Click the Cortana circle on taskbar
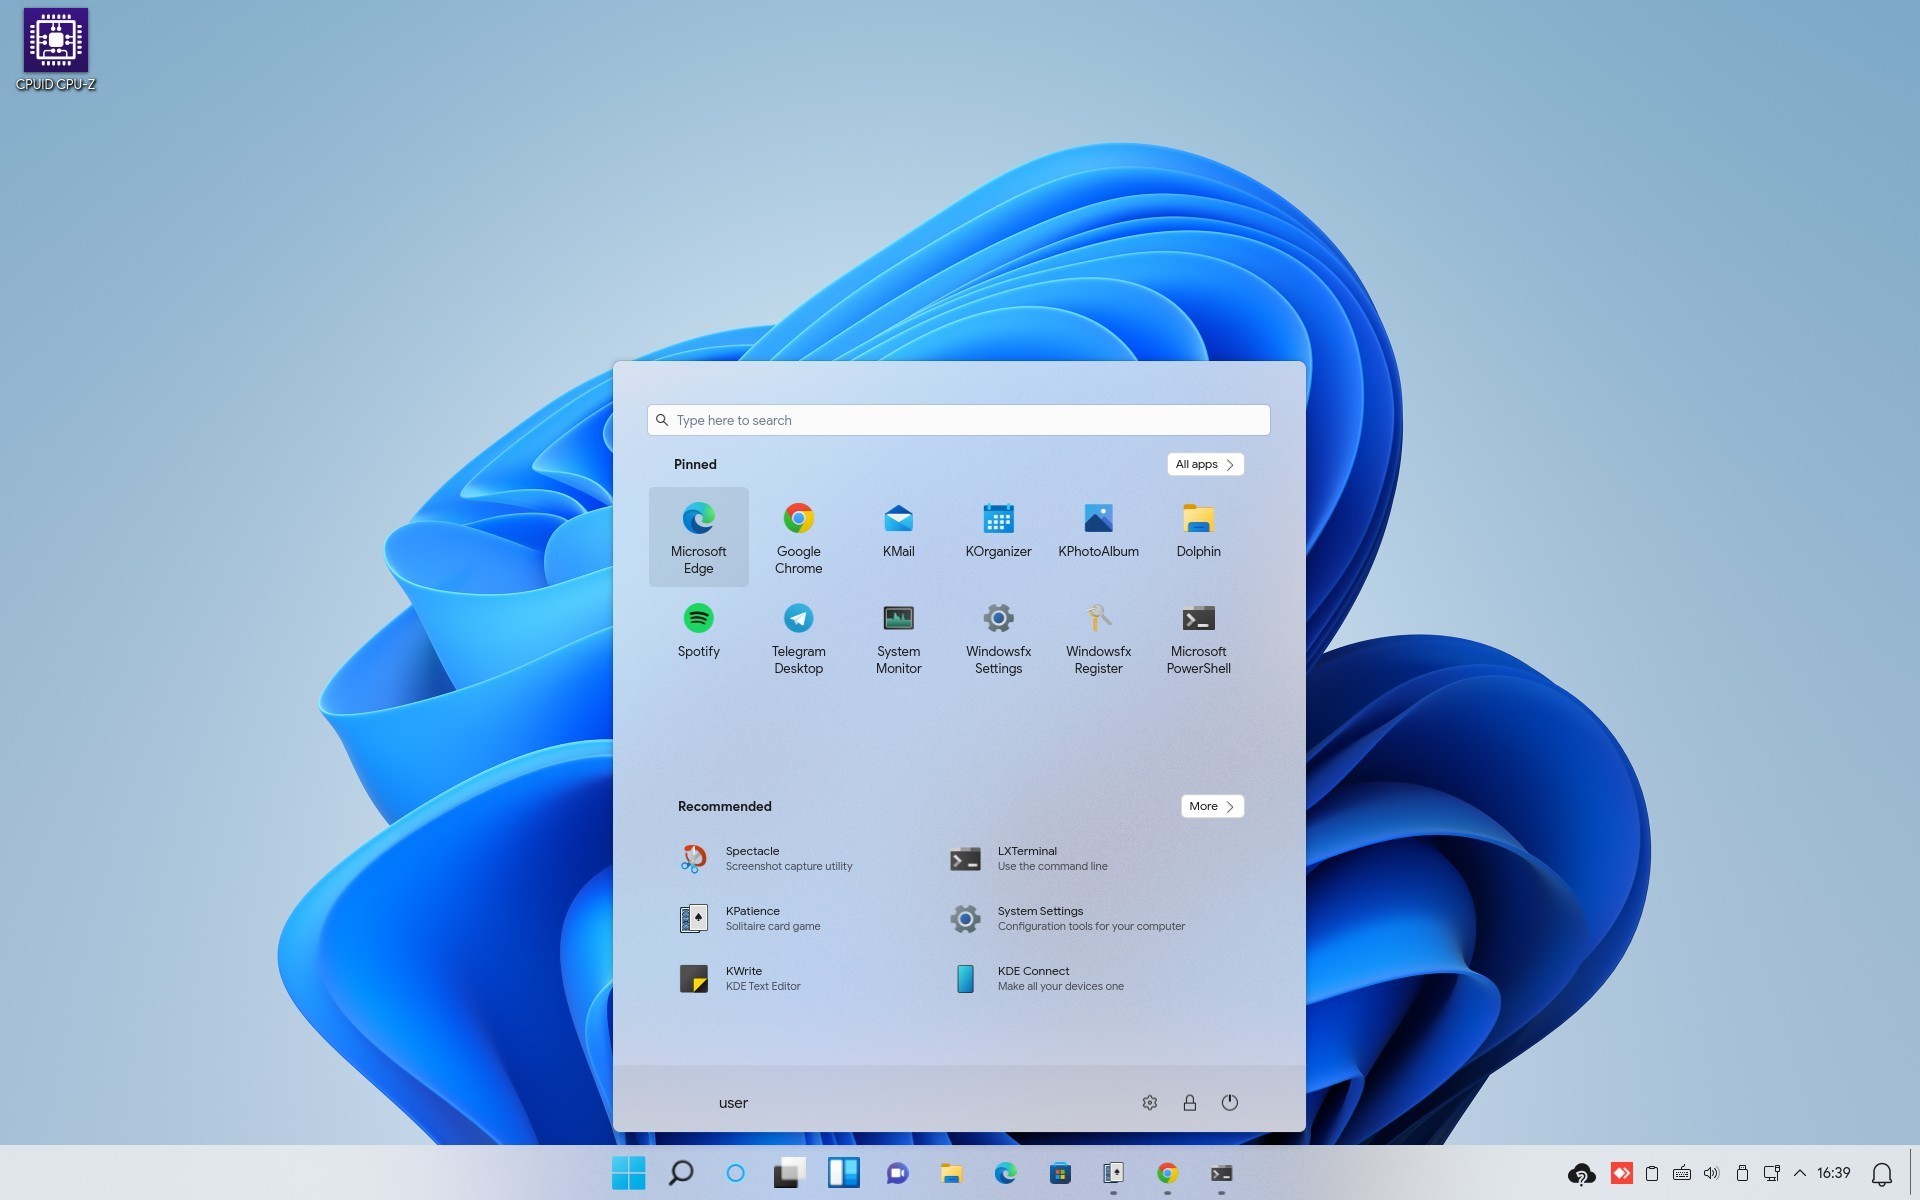Image resolution: width=1920 pixels, height=1200 pixels. point(735,1173)
